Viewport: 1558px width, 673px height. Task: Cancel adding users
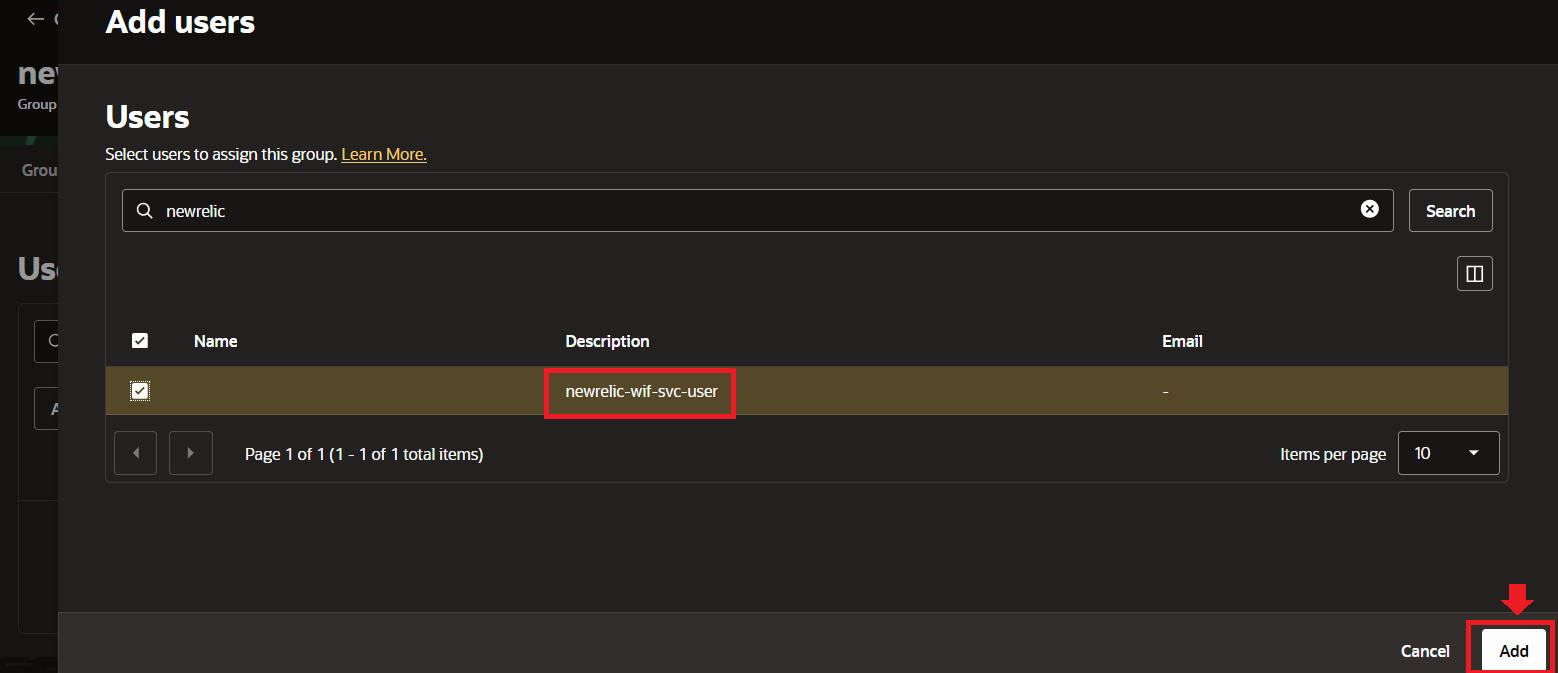[x=1425, y=650]
